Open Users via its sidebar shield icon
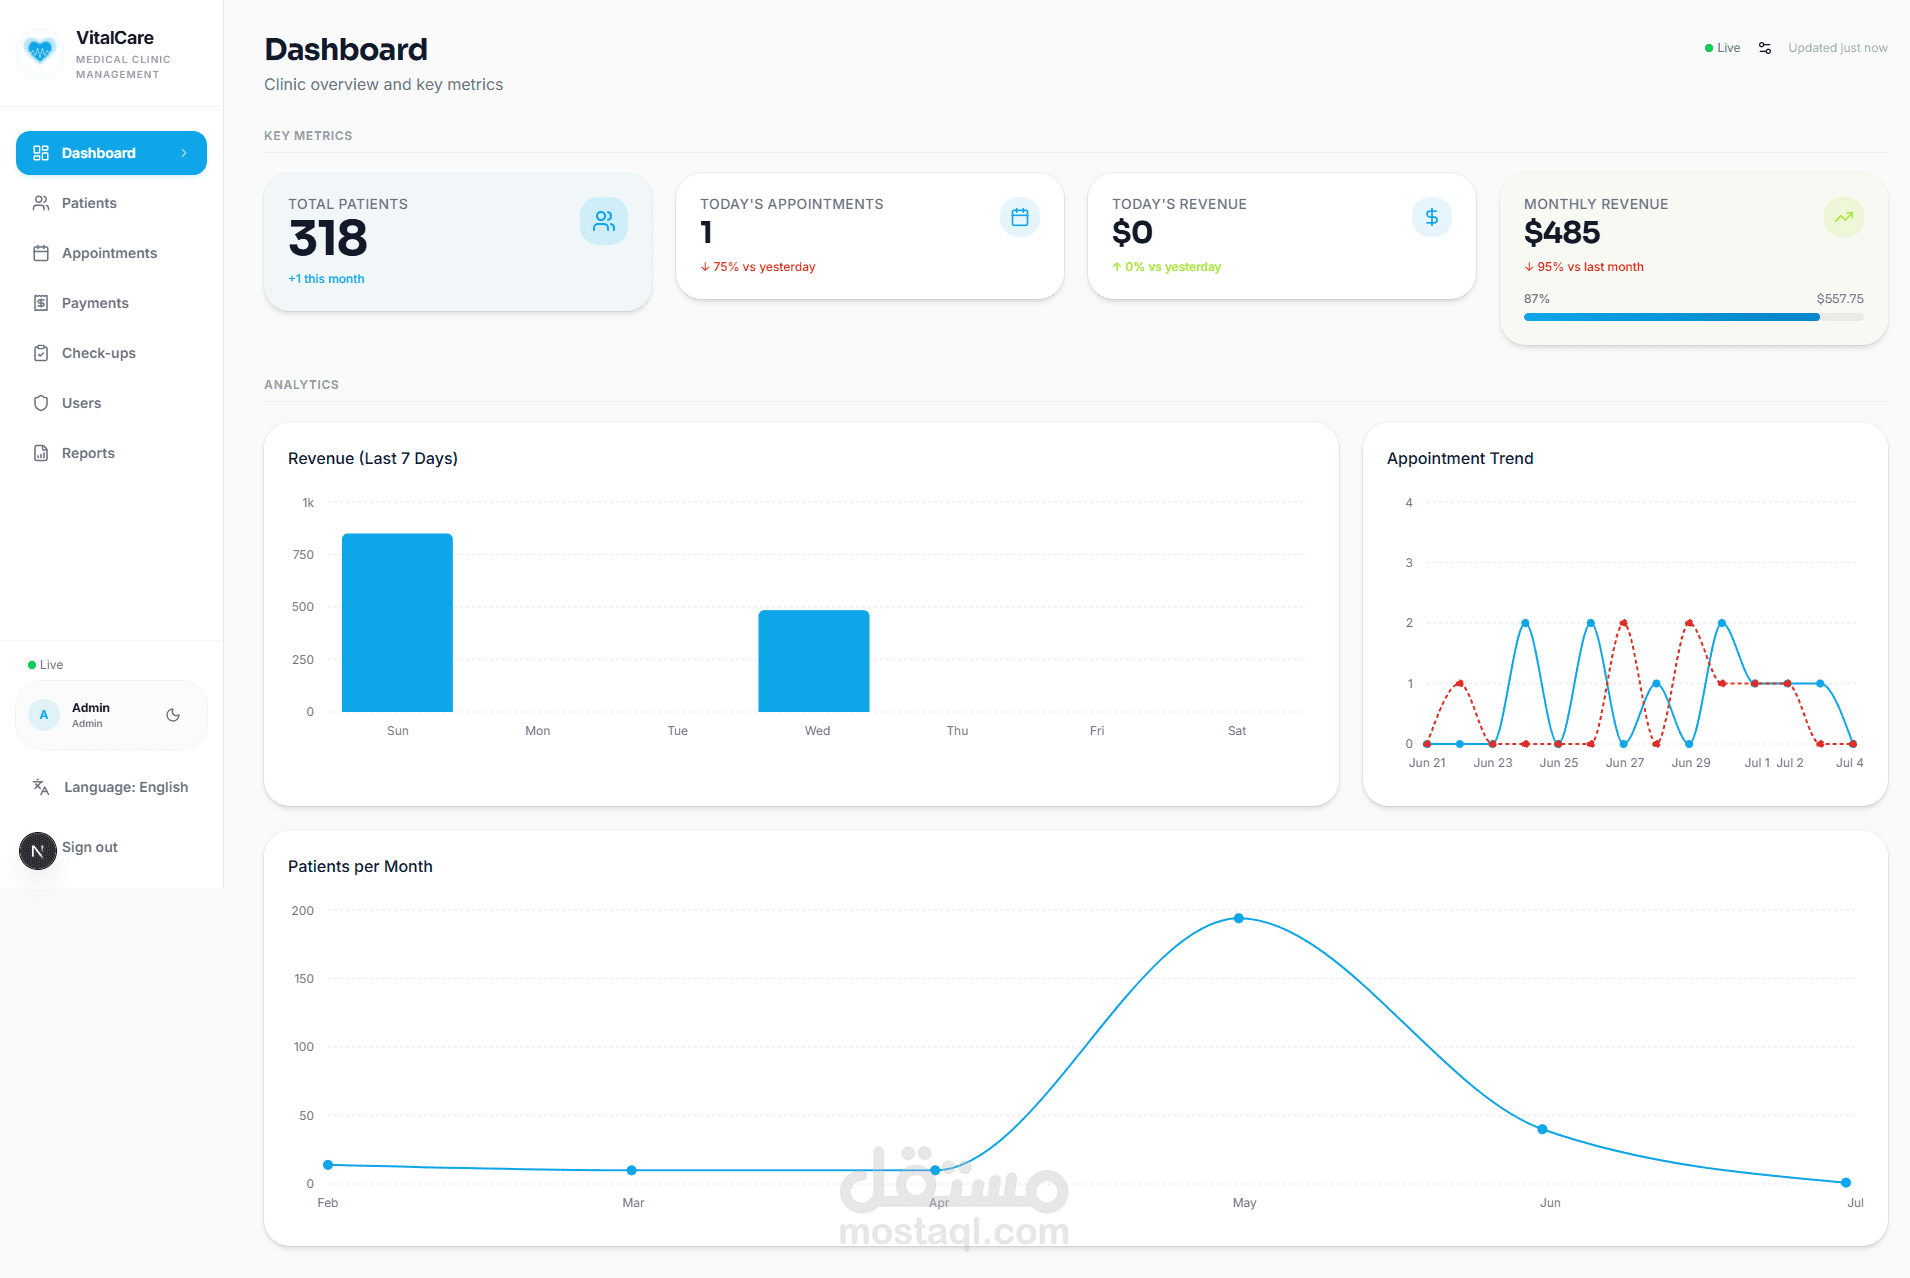The image size is (1910, 1278). tap(41, 403)
